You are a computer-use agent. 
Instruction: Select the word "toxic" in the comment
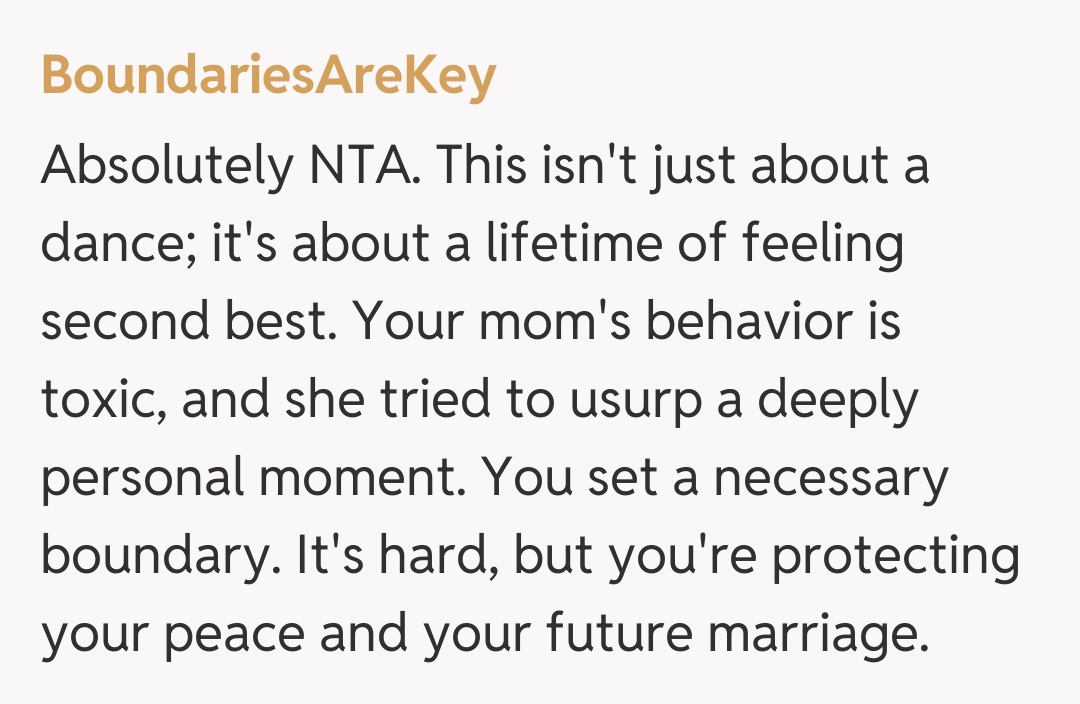[97, 401]
